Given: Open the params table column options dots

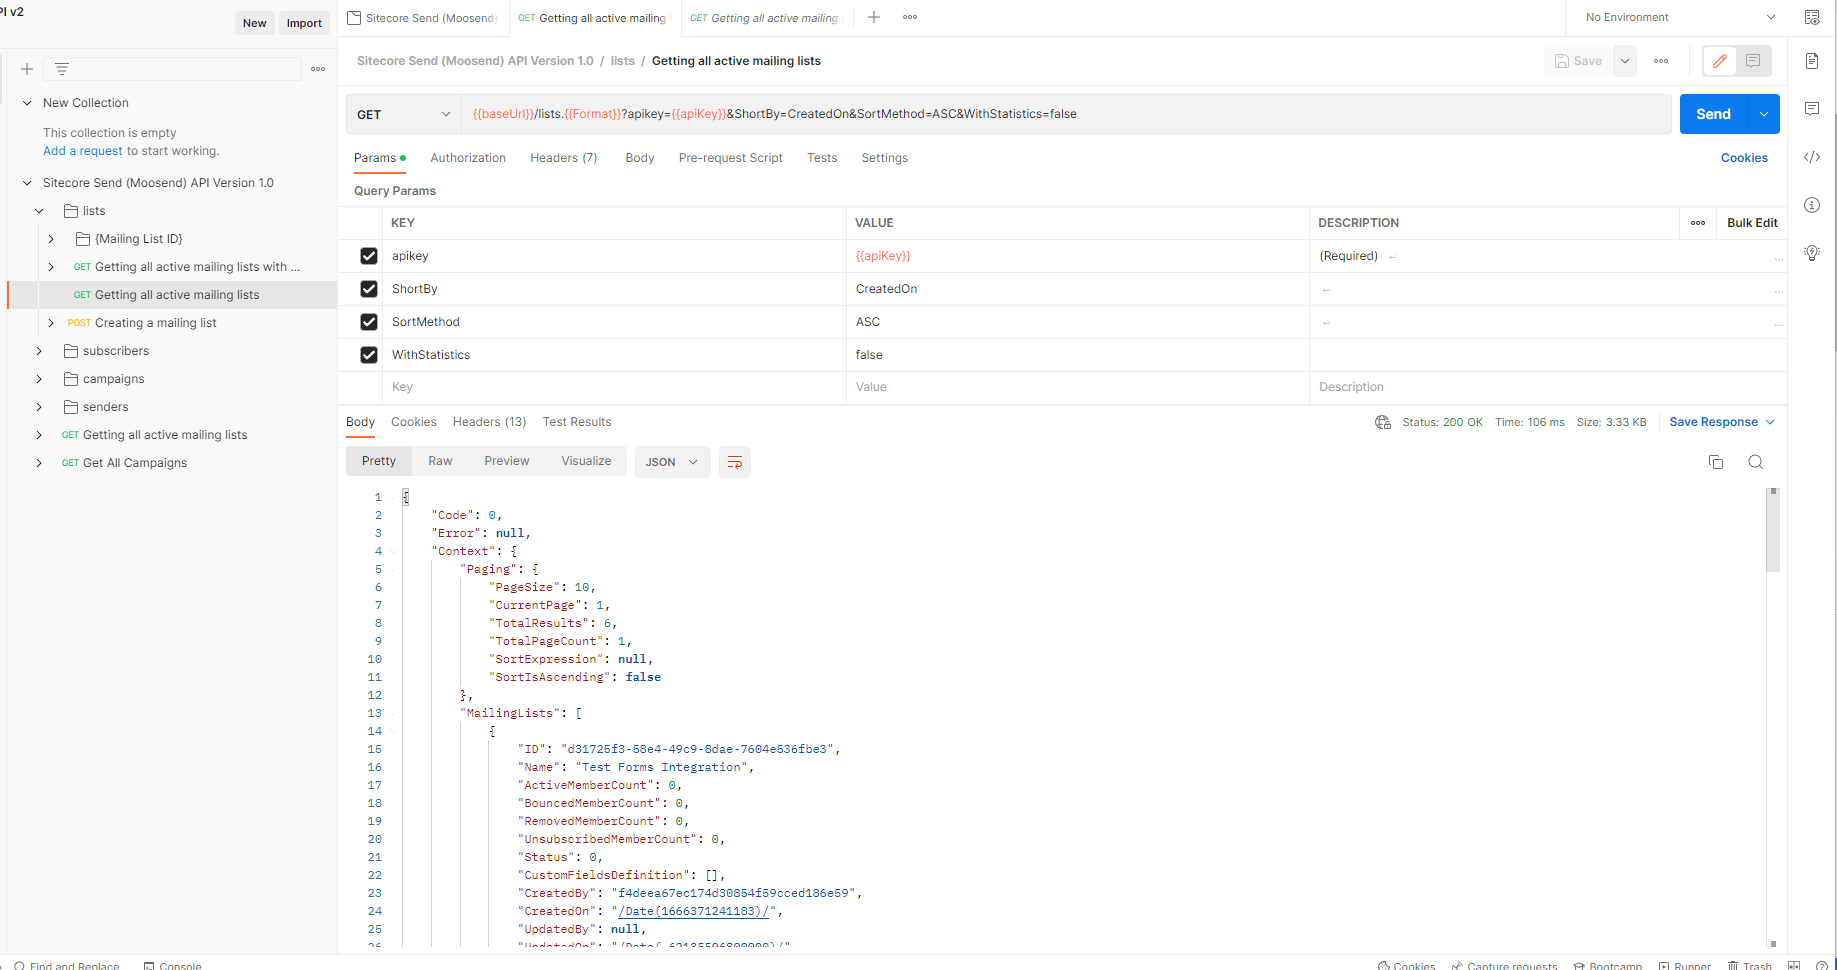Looking at the screenshot, I should (1698, 223).
